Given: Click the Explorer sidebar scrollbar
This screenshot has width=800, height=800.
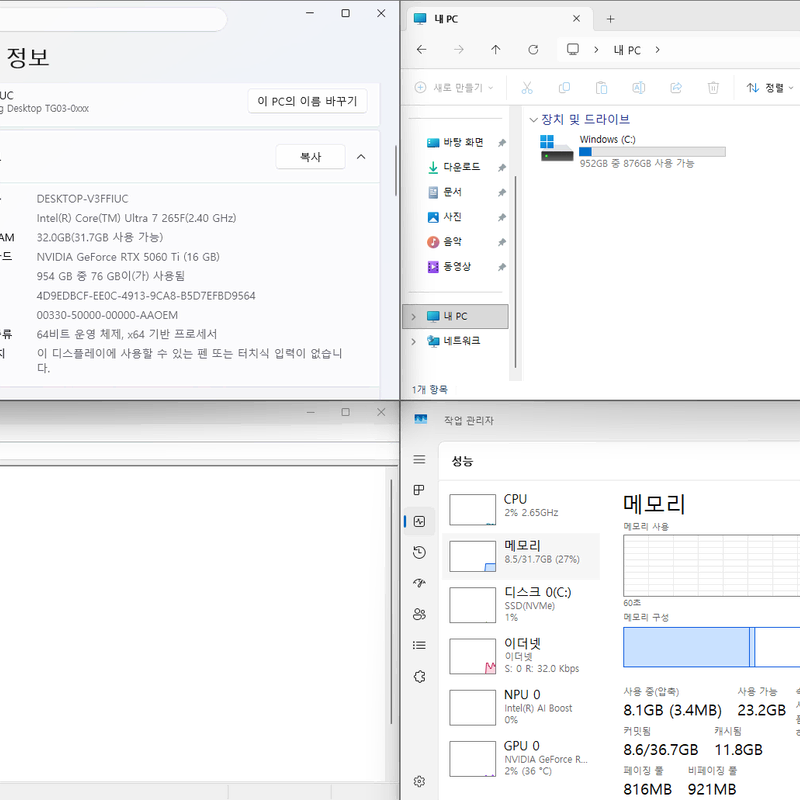Looking at the screenshot, I should pos(515,272).
